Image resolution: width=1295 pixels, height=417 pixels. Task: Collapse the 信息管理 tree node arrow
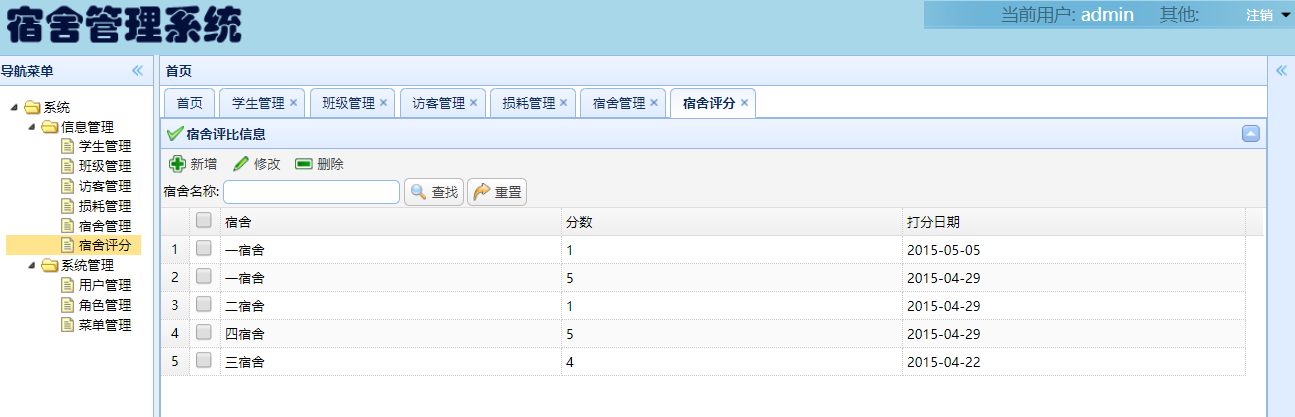(32, 127)
